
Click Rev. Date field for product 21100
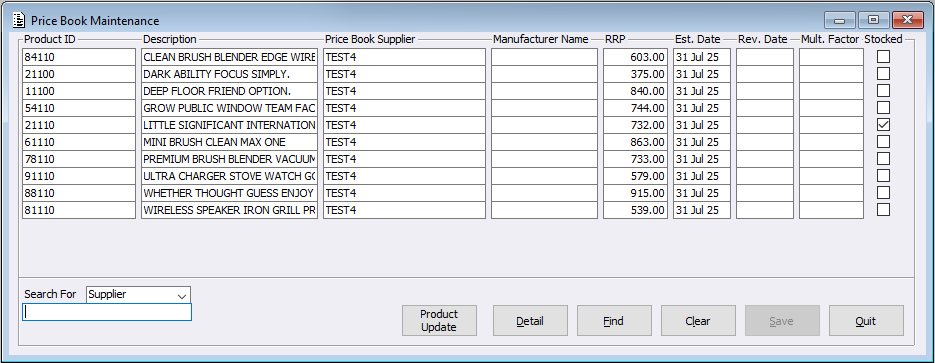[765, 74]
